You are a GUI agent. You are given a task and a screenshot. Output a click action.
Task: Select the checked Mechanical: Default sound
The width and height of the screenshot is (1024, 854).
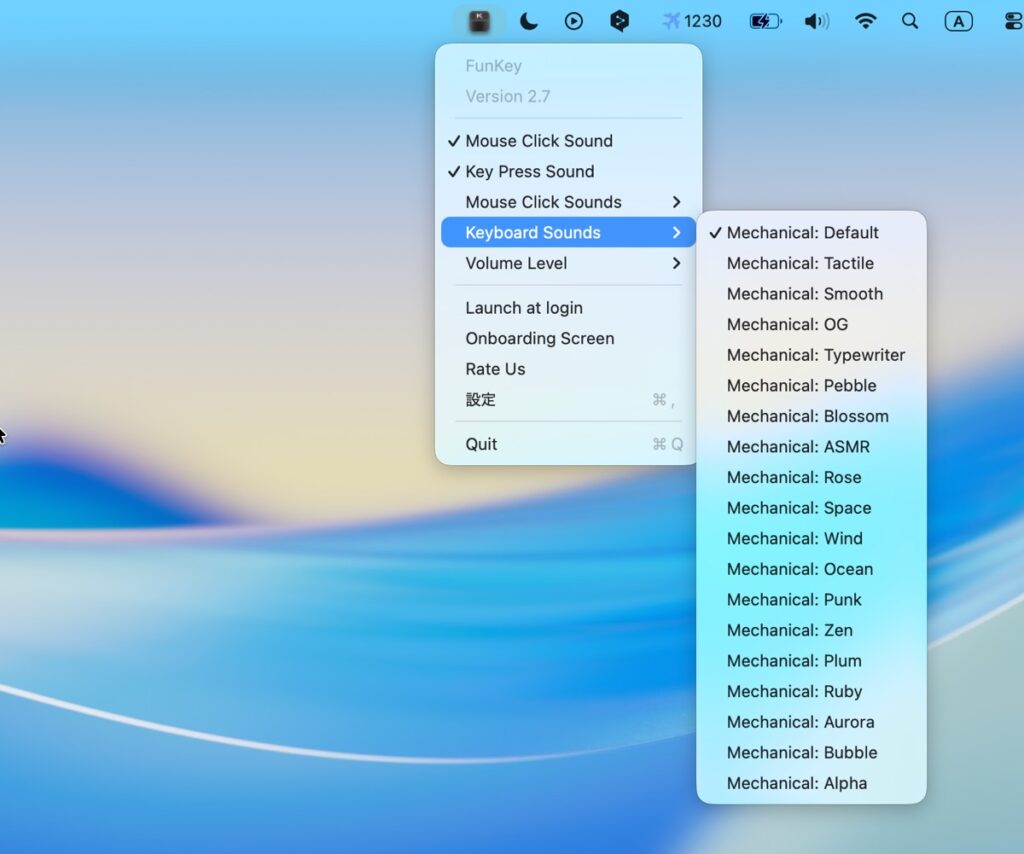802,233
